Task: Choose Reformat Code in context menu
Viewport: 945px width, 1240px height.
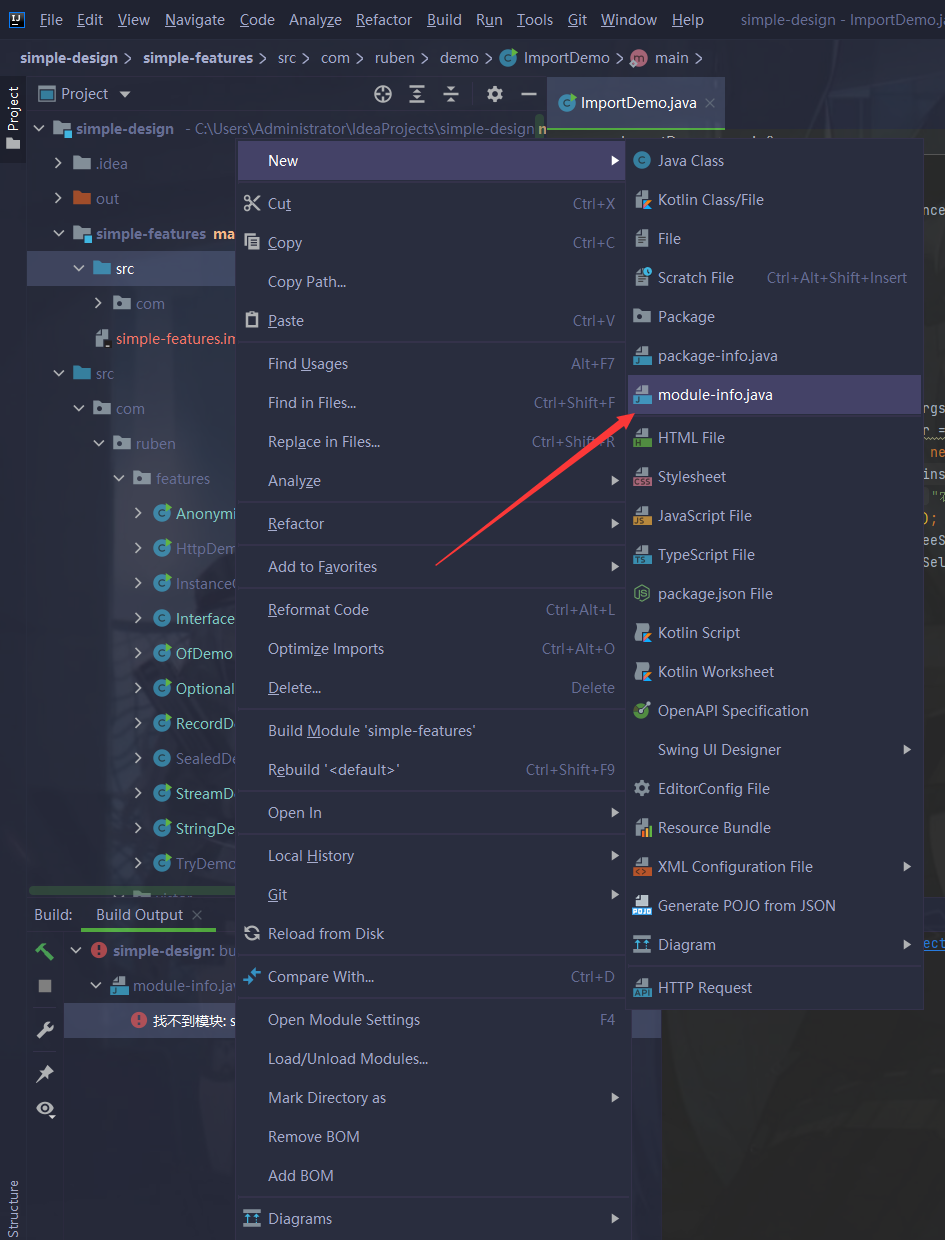Action: tap(318, 610)
